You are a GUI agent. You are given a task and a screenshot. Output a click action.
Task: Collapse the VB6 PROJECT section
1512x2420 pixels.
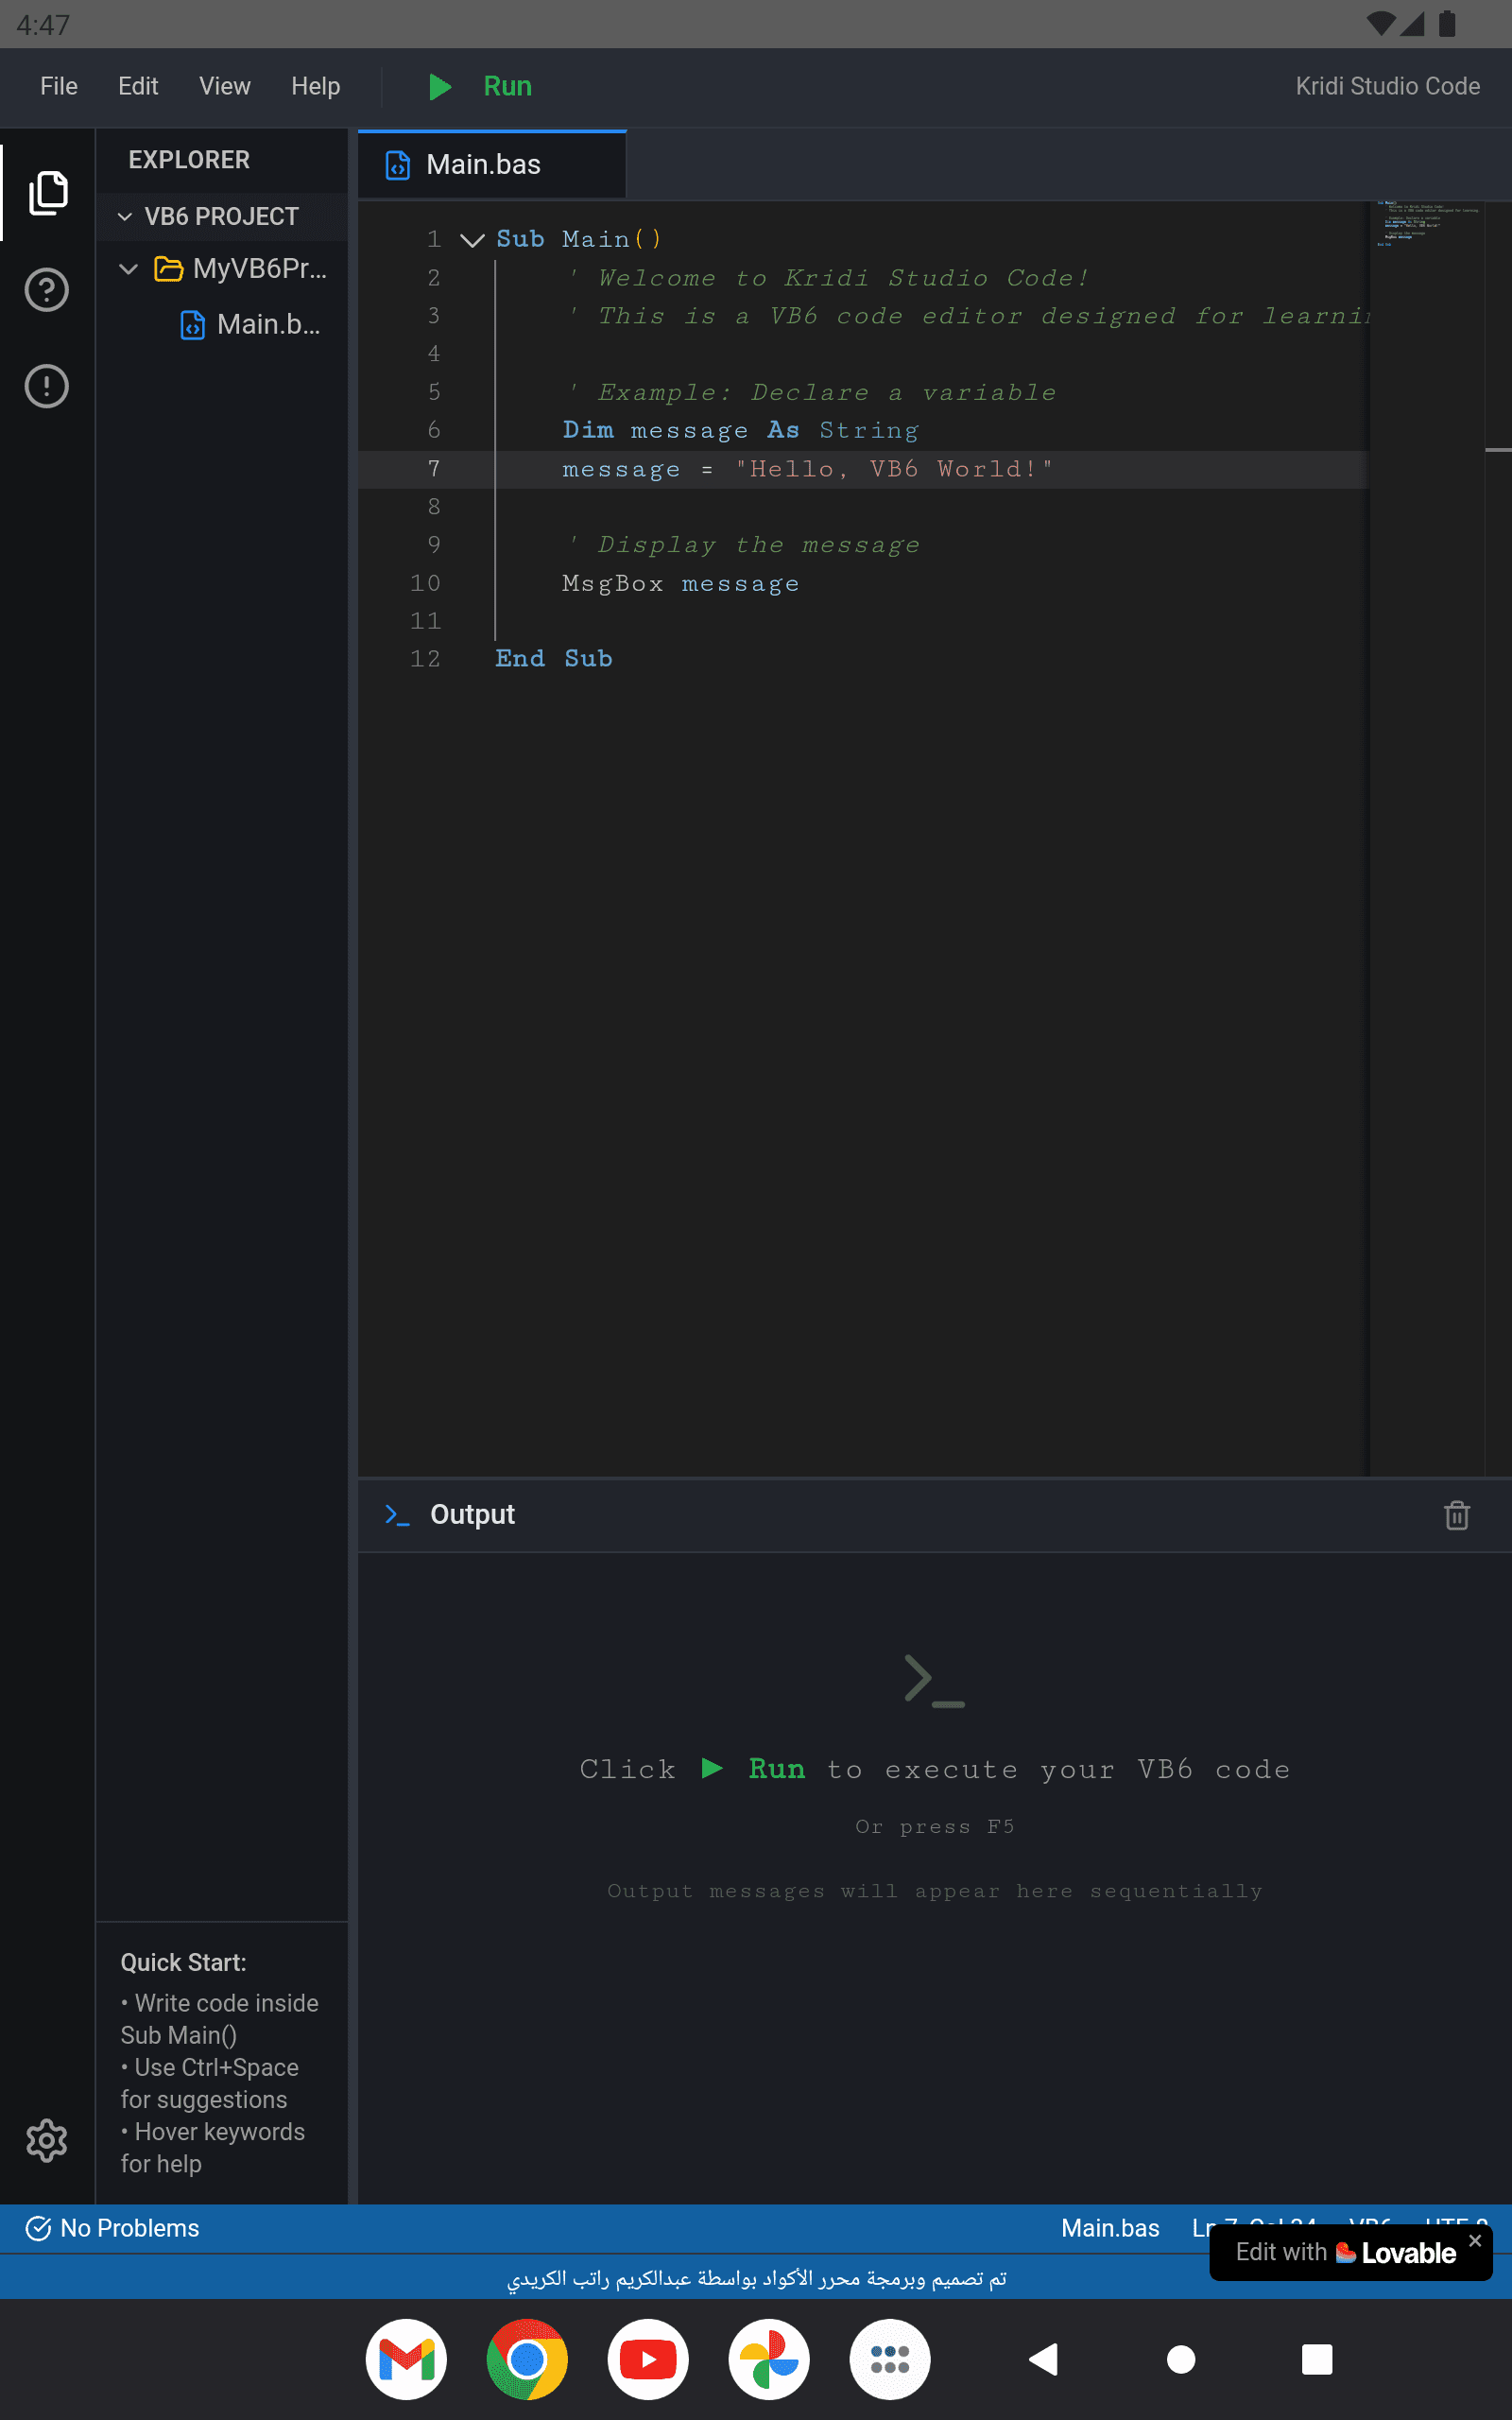pyautogui.click(x=125, y=217)
